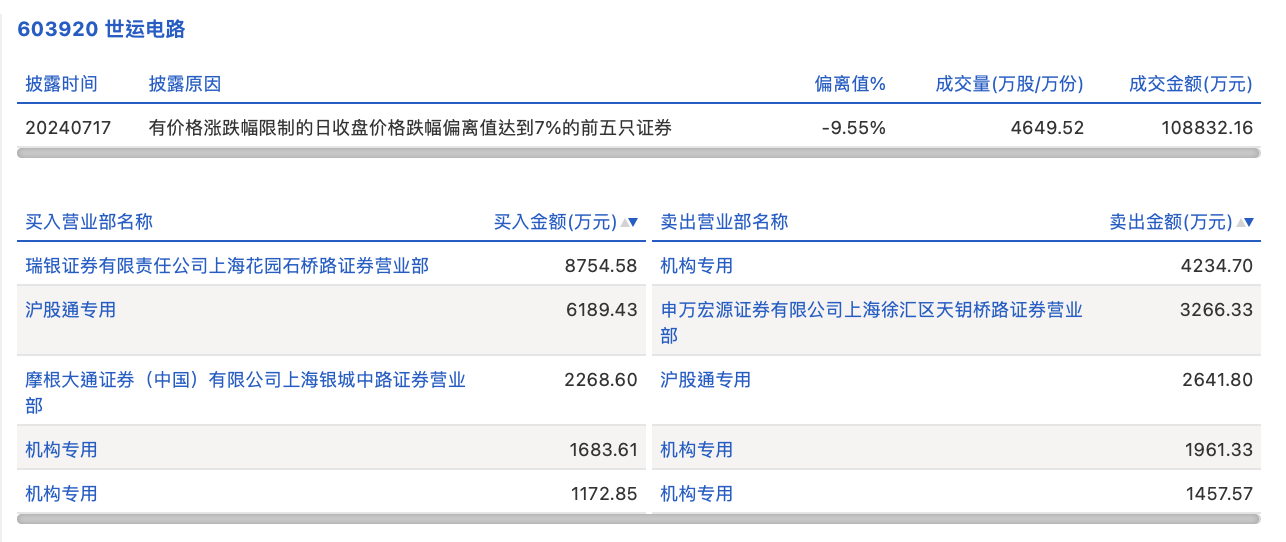Image resolution: width=1286 pixels, height=542 pixels.
Task: Click buy-side 机构专用 with amount 1172.85
Action: point(62,494)
